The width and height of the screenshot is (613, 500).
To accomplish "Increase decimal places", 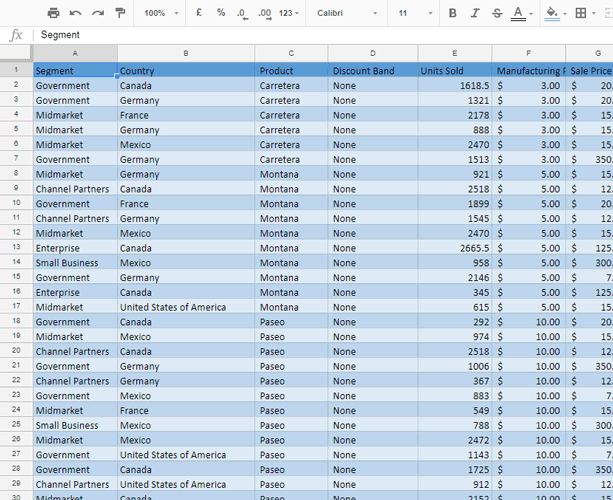I will tap(264, 13).
